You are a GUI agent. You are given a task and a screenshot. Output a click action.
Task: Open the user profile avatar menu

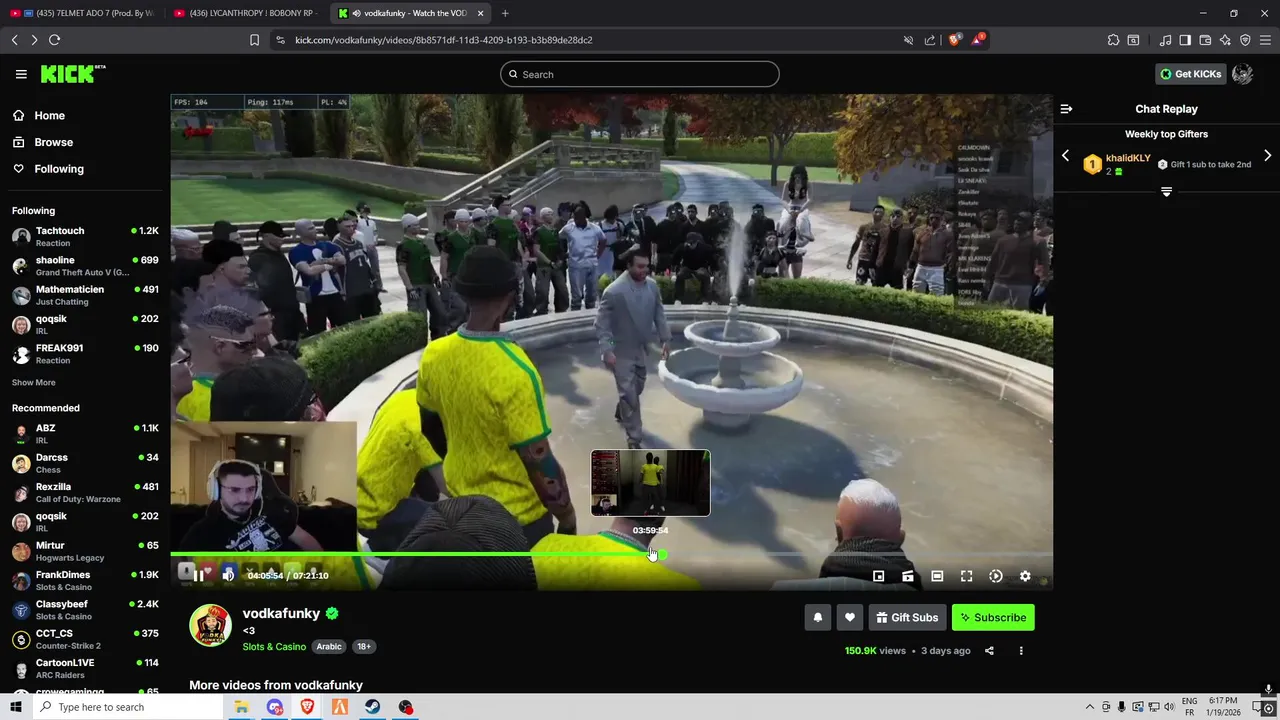click(1243, 74)
